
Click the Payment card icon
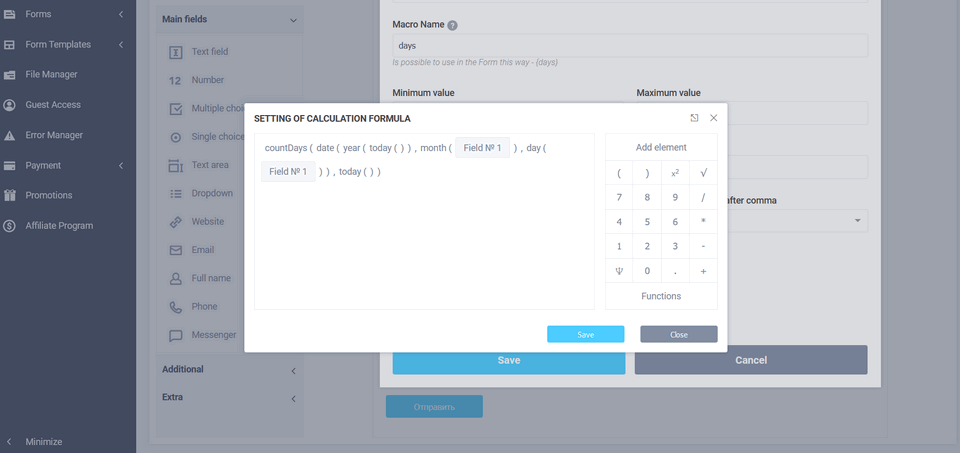(9, 165)
